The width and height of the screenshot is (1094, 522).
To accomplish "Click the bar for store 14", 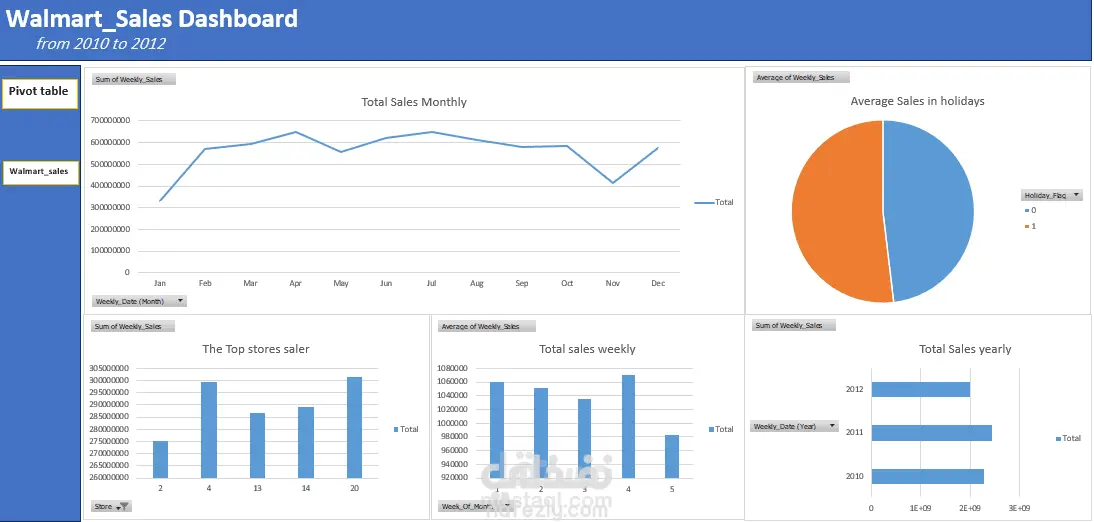I will [x=306, y=443].
